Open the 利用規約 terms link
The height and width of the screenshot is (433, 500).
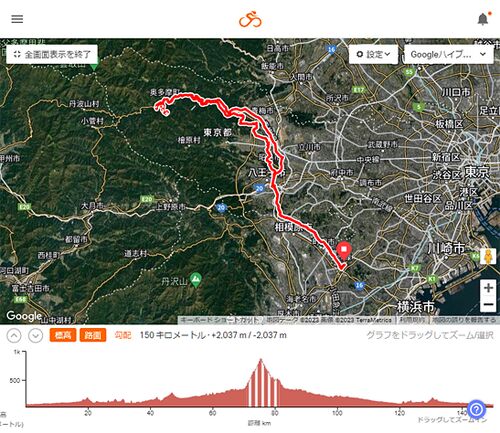412,320
